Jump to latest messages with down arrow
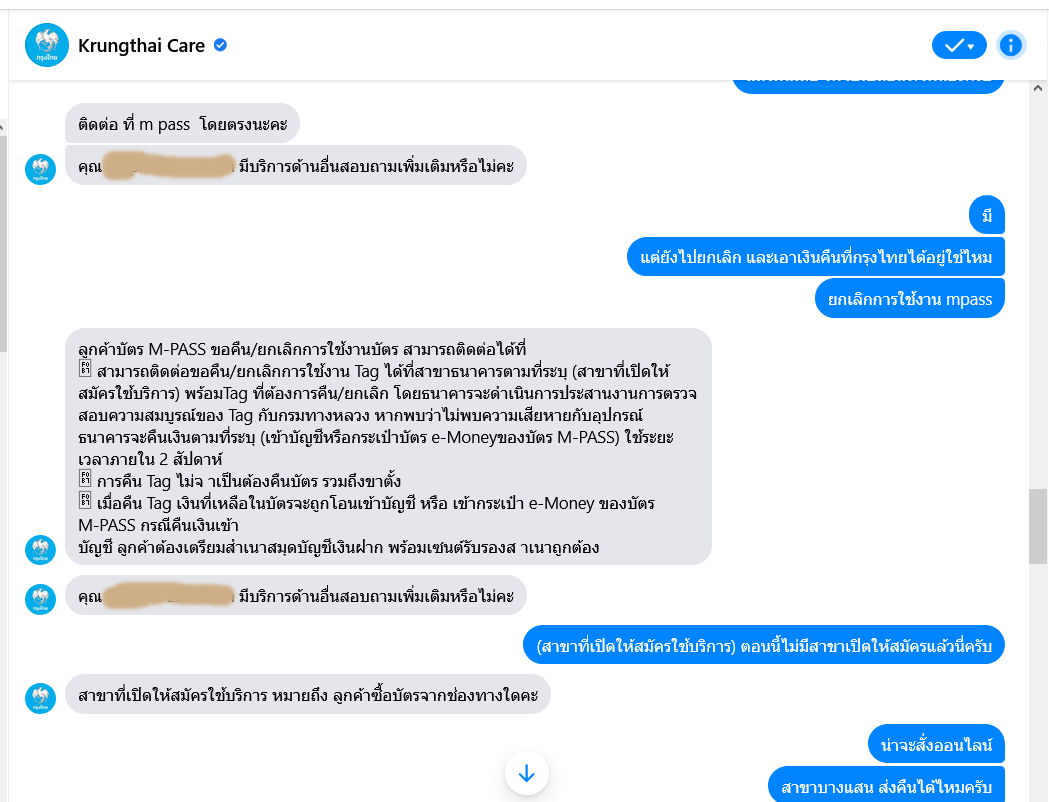Screen dimensions: 1049x802 [527, 774]
